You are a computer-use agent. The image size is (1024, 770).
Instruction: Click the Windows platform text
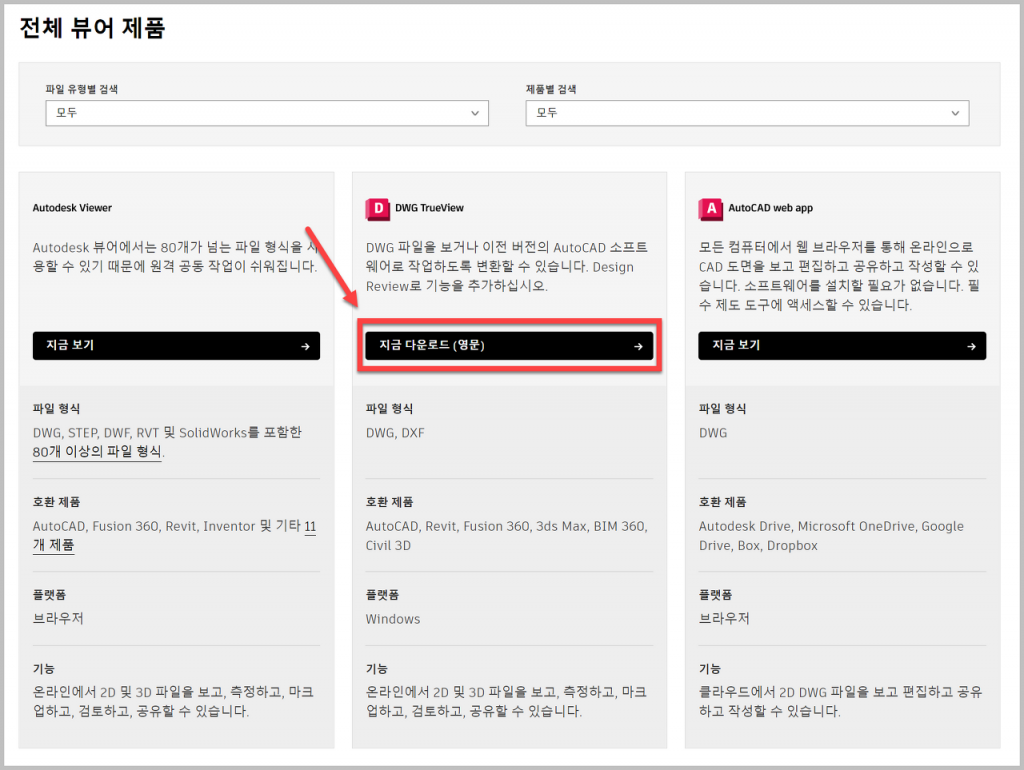tap(393, 619)
